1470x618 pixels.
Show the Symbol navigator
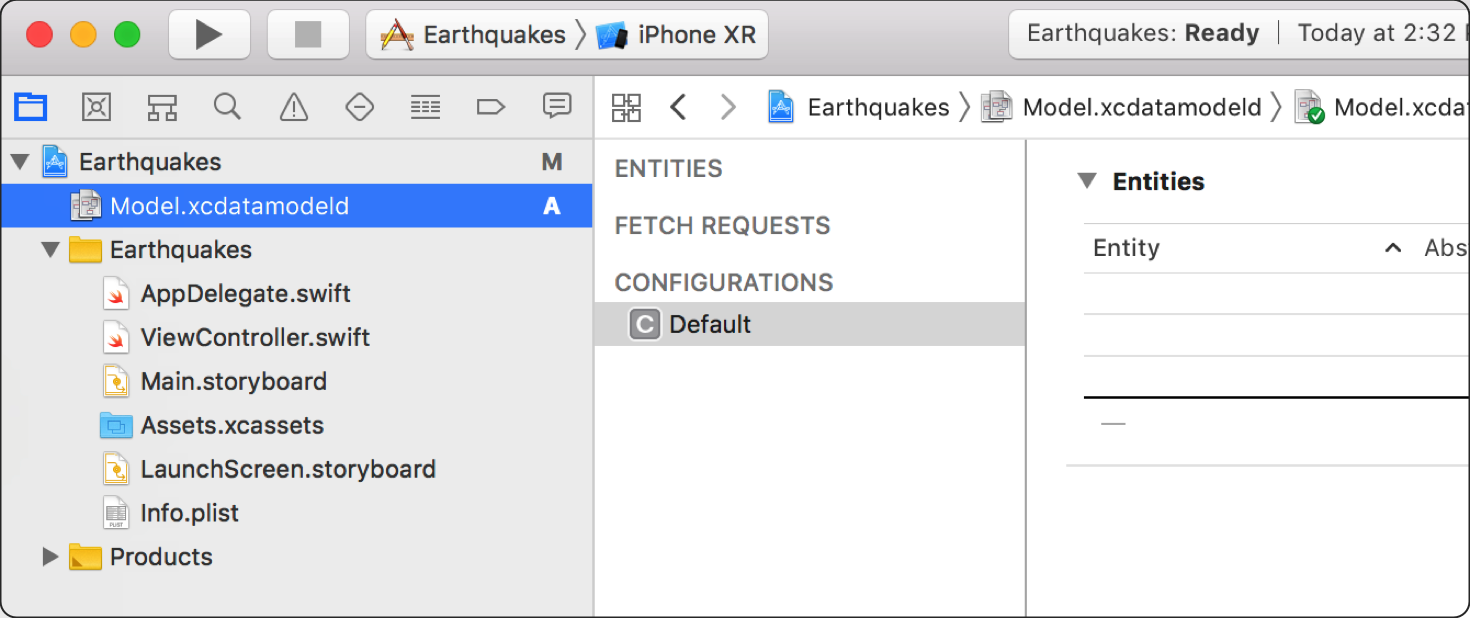pyautogui.click(x=162, y=107)
